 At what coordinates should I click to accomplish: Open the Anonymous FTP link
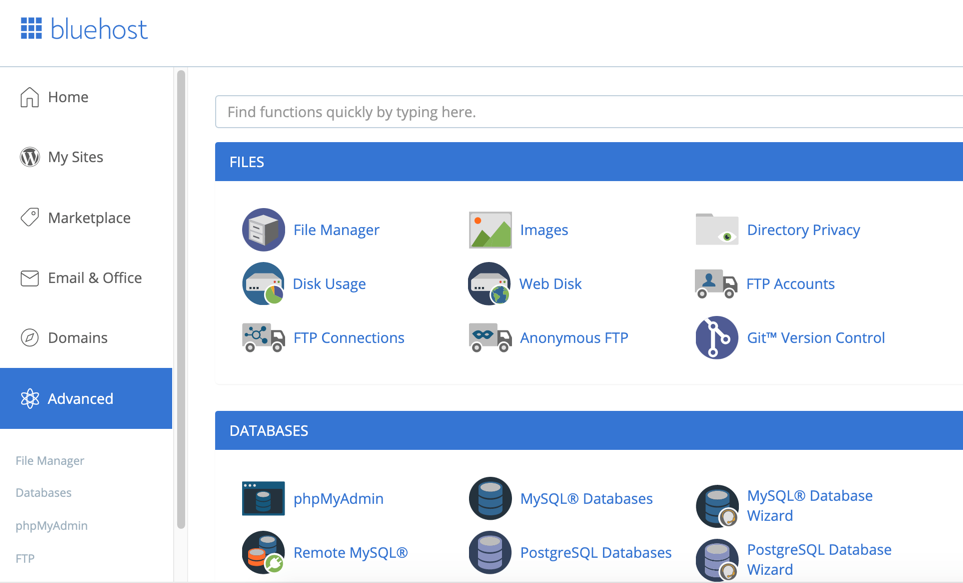pyautogui.click(x=574, y=338)
